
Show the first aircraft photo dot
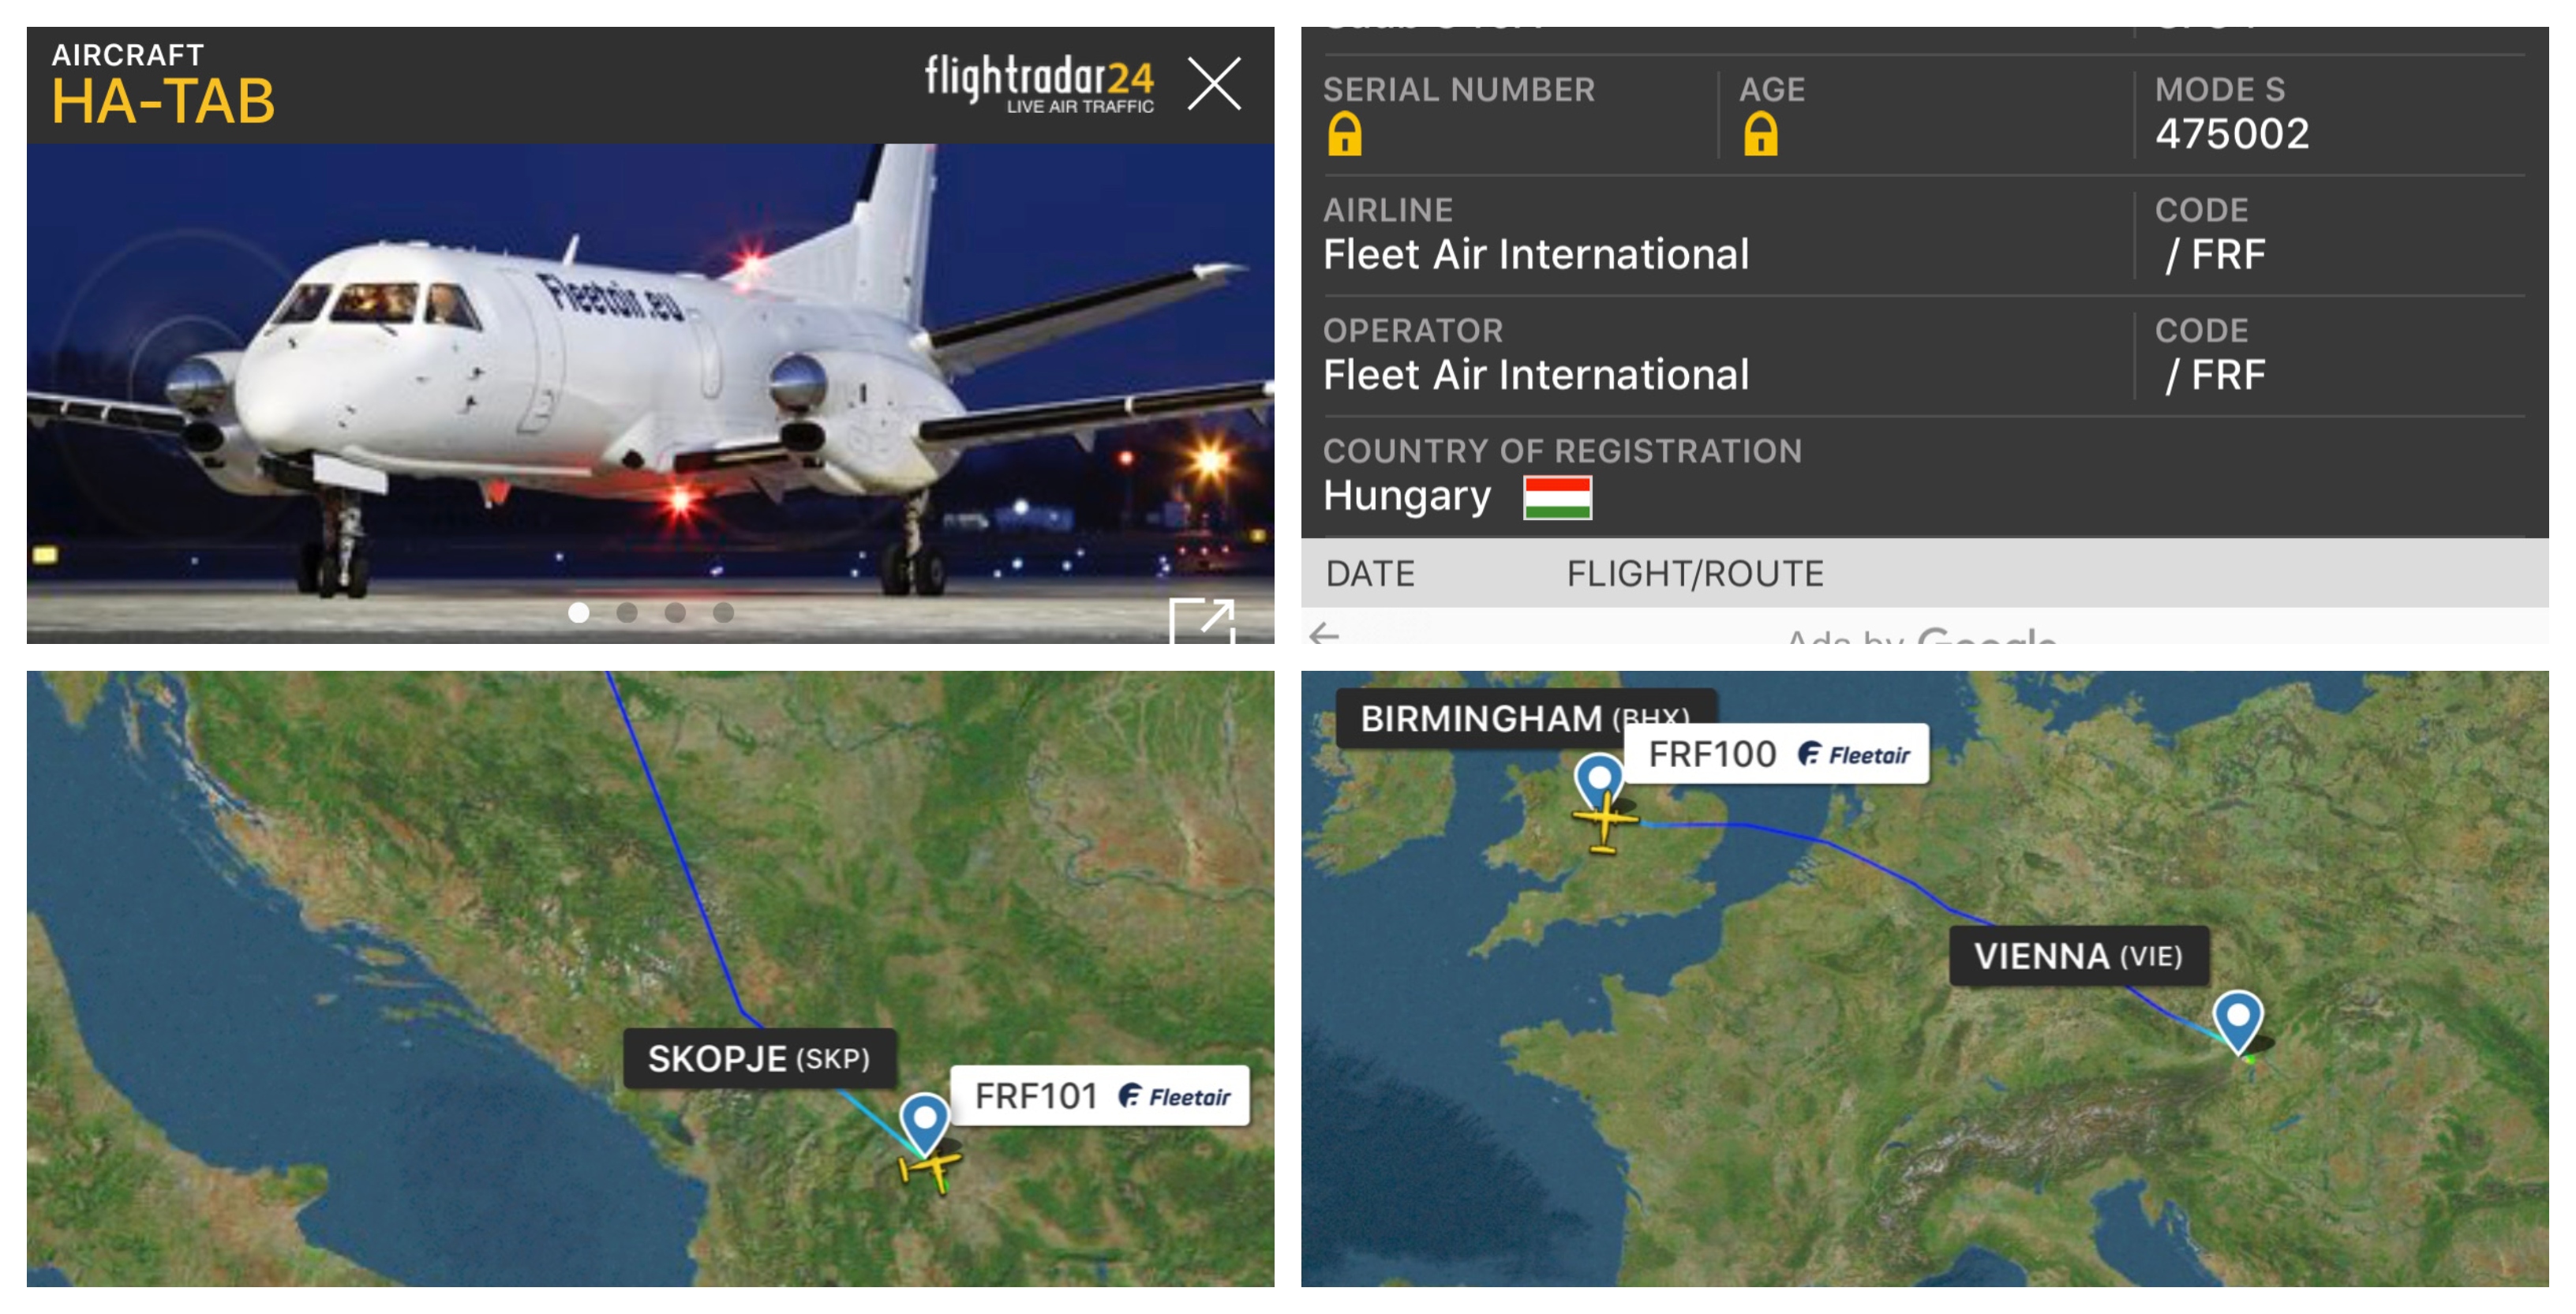(x=578, y=613)
